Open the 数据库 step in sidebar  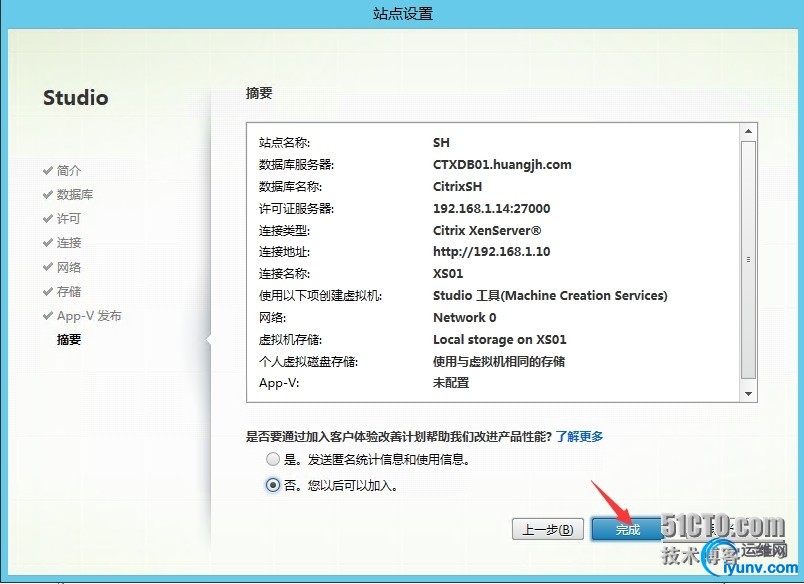75,194
